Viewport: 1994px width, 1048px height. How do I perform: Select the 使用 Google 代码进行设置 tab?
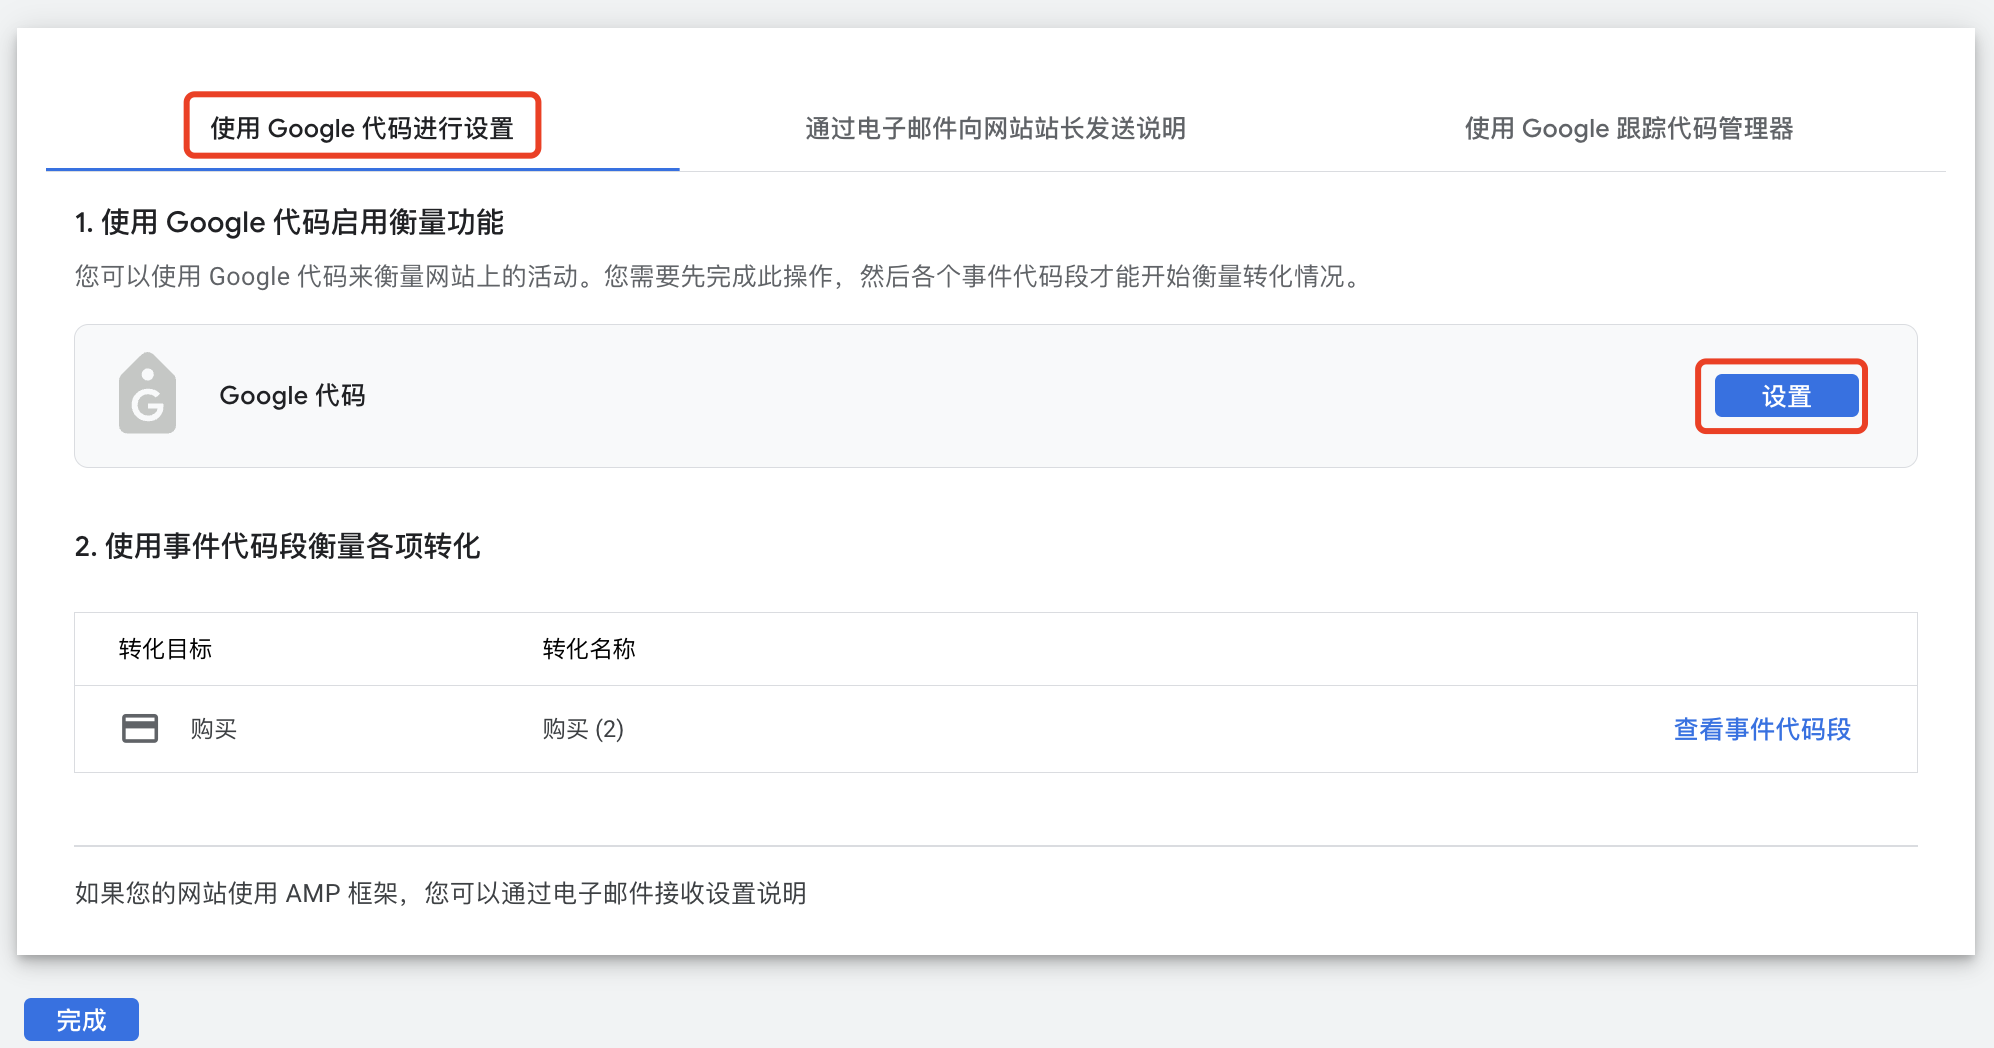[x=362, y=128]
